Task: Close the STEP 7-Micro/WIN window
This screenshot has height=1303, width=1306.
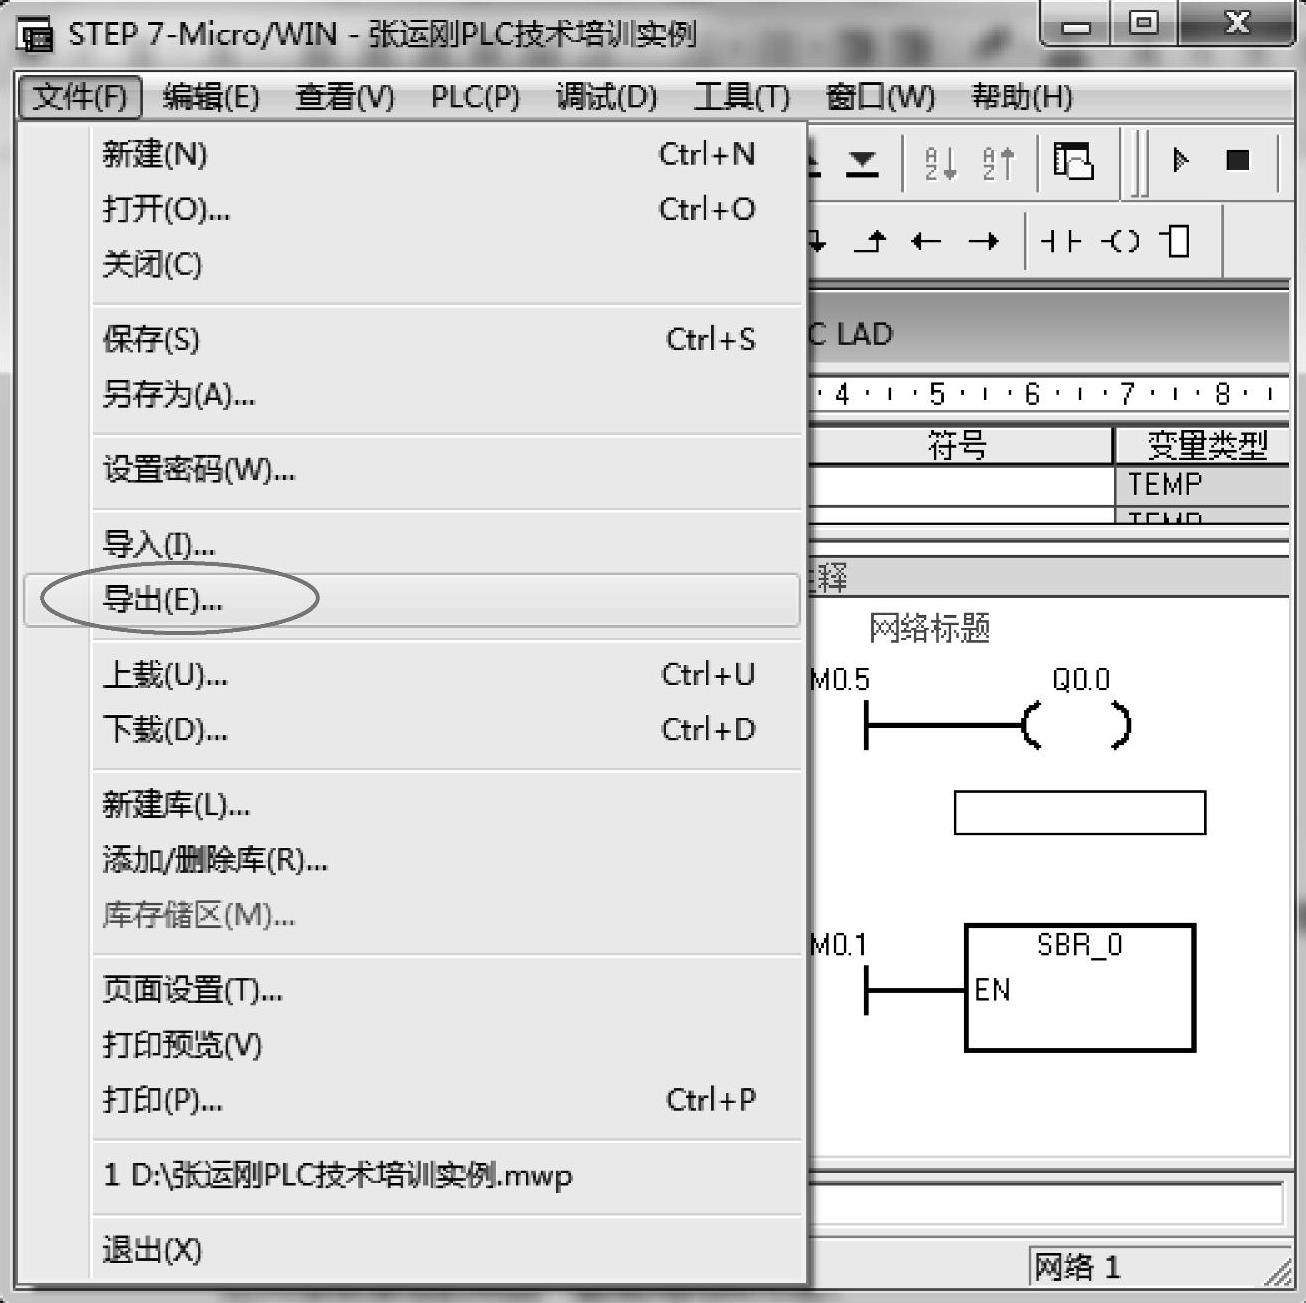Action: click(1237, 24)
